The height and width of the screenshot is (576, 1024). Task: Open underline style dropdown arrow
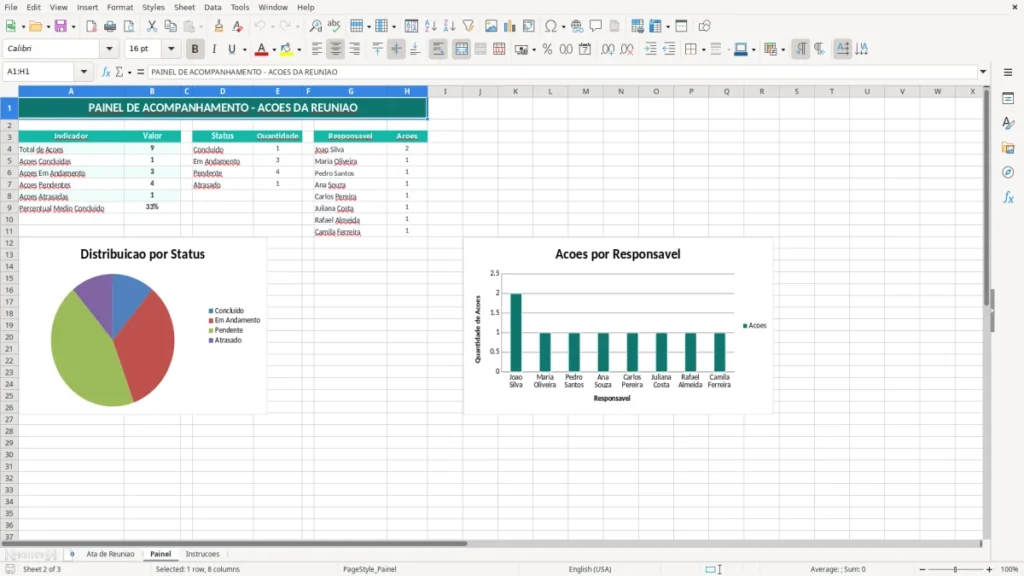click(x=244, y=50)
